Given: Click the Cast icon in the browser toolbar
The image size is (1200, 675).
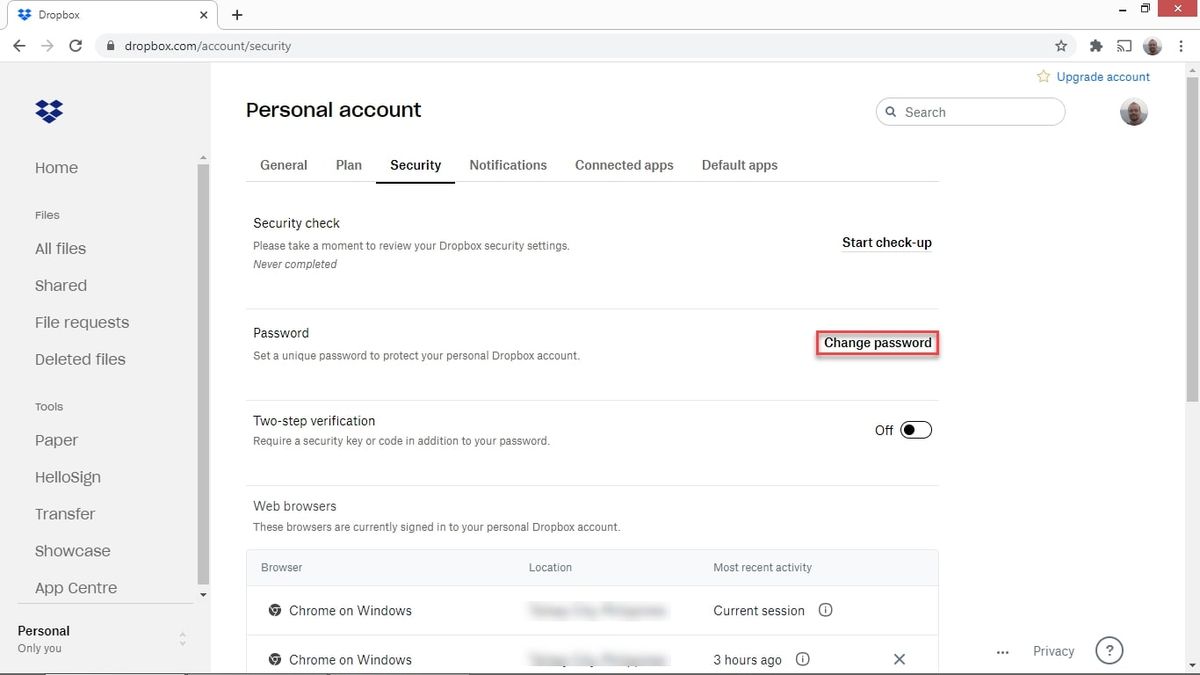Looking at the screenshot, I should 1123,45.
